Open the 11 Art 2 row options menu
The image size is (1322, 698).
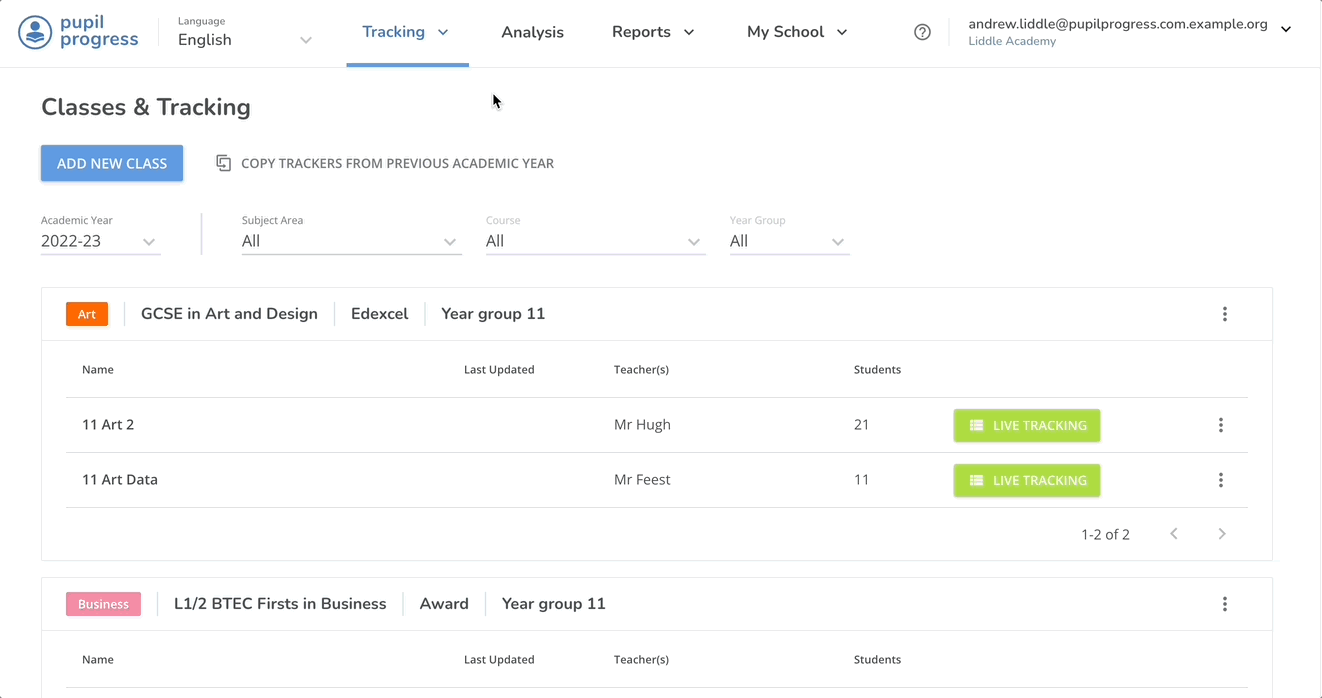click(x=1220, y=425)
